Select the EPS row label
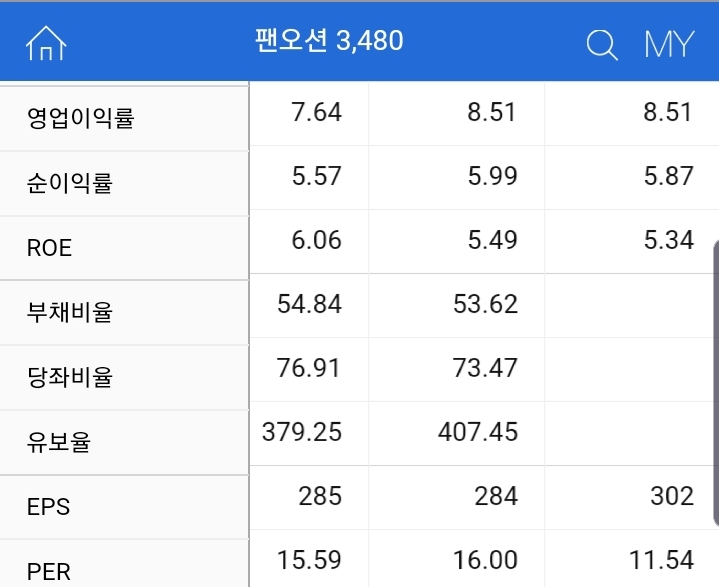This screenshot has height=587, width=719. tap(49, 507)
